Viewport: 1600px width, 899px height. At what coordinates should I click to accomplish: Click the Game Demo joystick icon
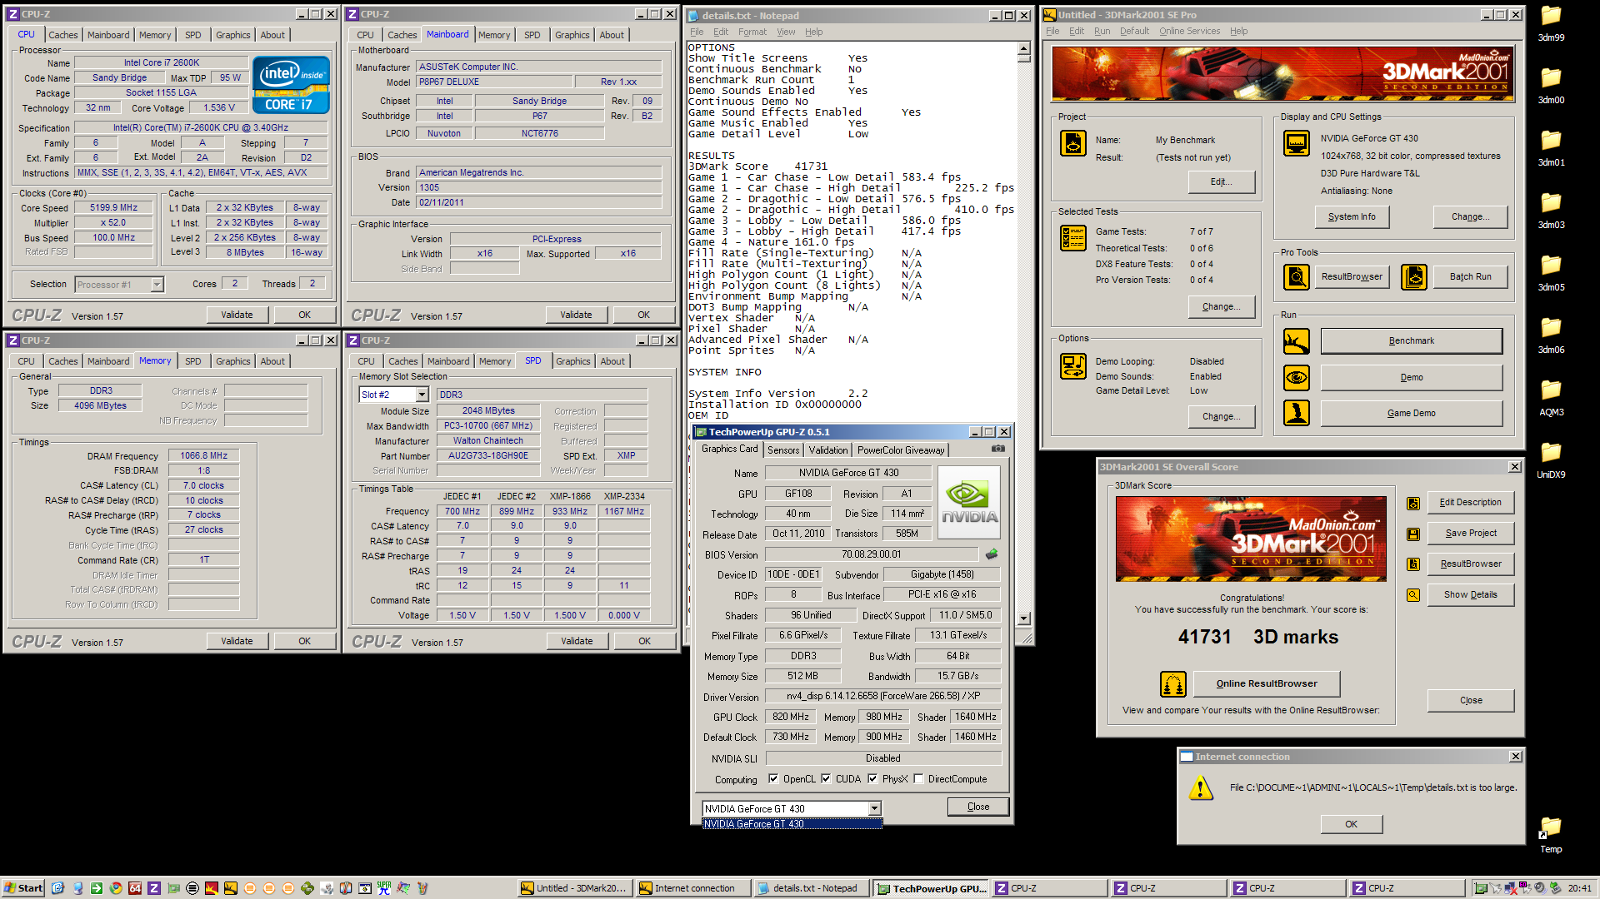pyautogui.click(x=1296, y=412)
